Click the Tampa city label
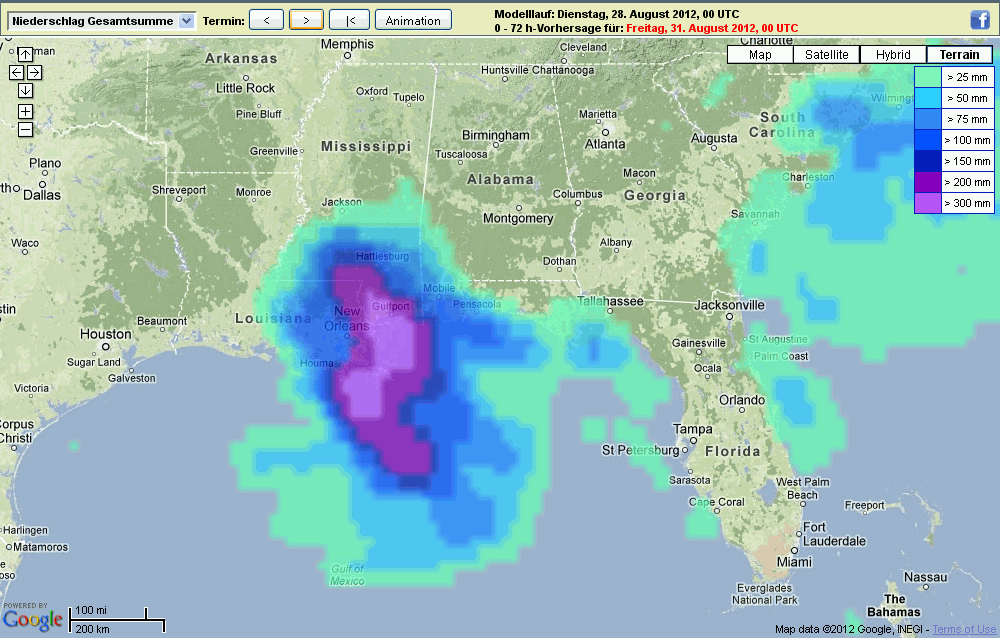This screenshot has height=638, width=1000. 692,429
